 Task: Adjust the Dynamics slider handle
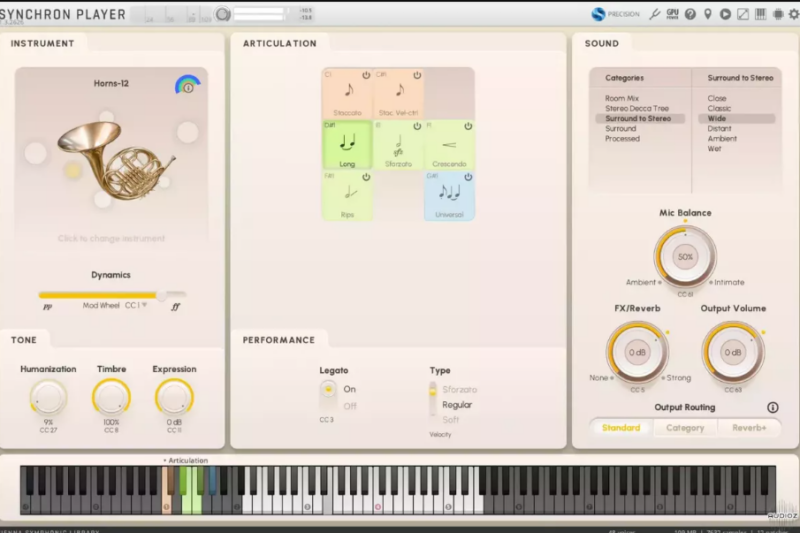(x=161, y=295)
